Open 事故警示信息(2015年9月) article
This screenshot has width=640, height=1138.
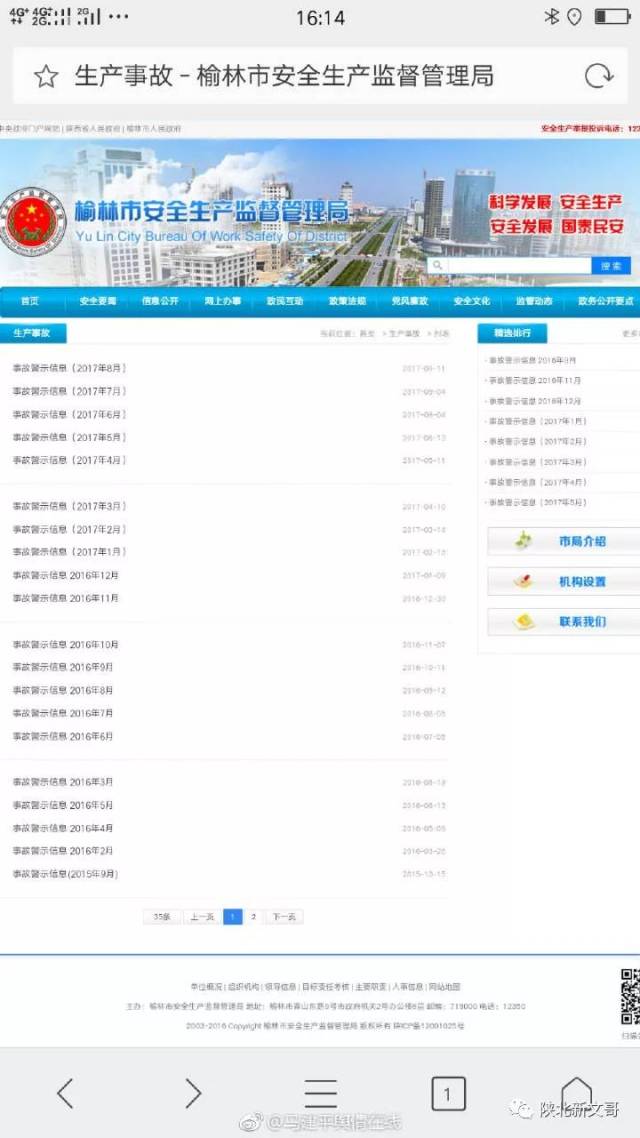click(x=65, y=874)
